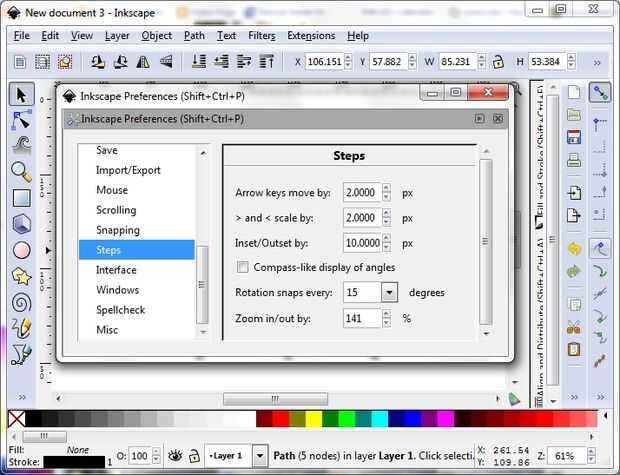
Task: Open the palette menu arrow
Action: coord(606,416)
